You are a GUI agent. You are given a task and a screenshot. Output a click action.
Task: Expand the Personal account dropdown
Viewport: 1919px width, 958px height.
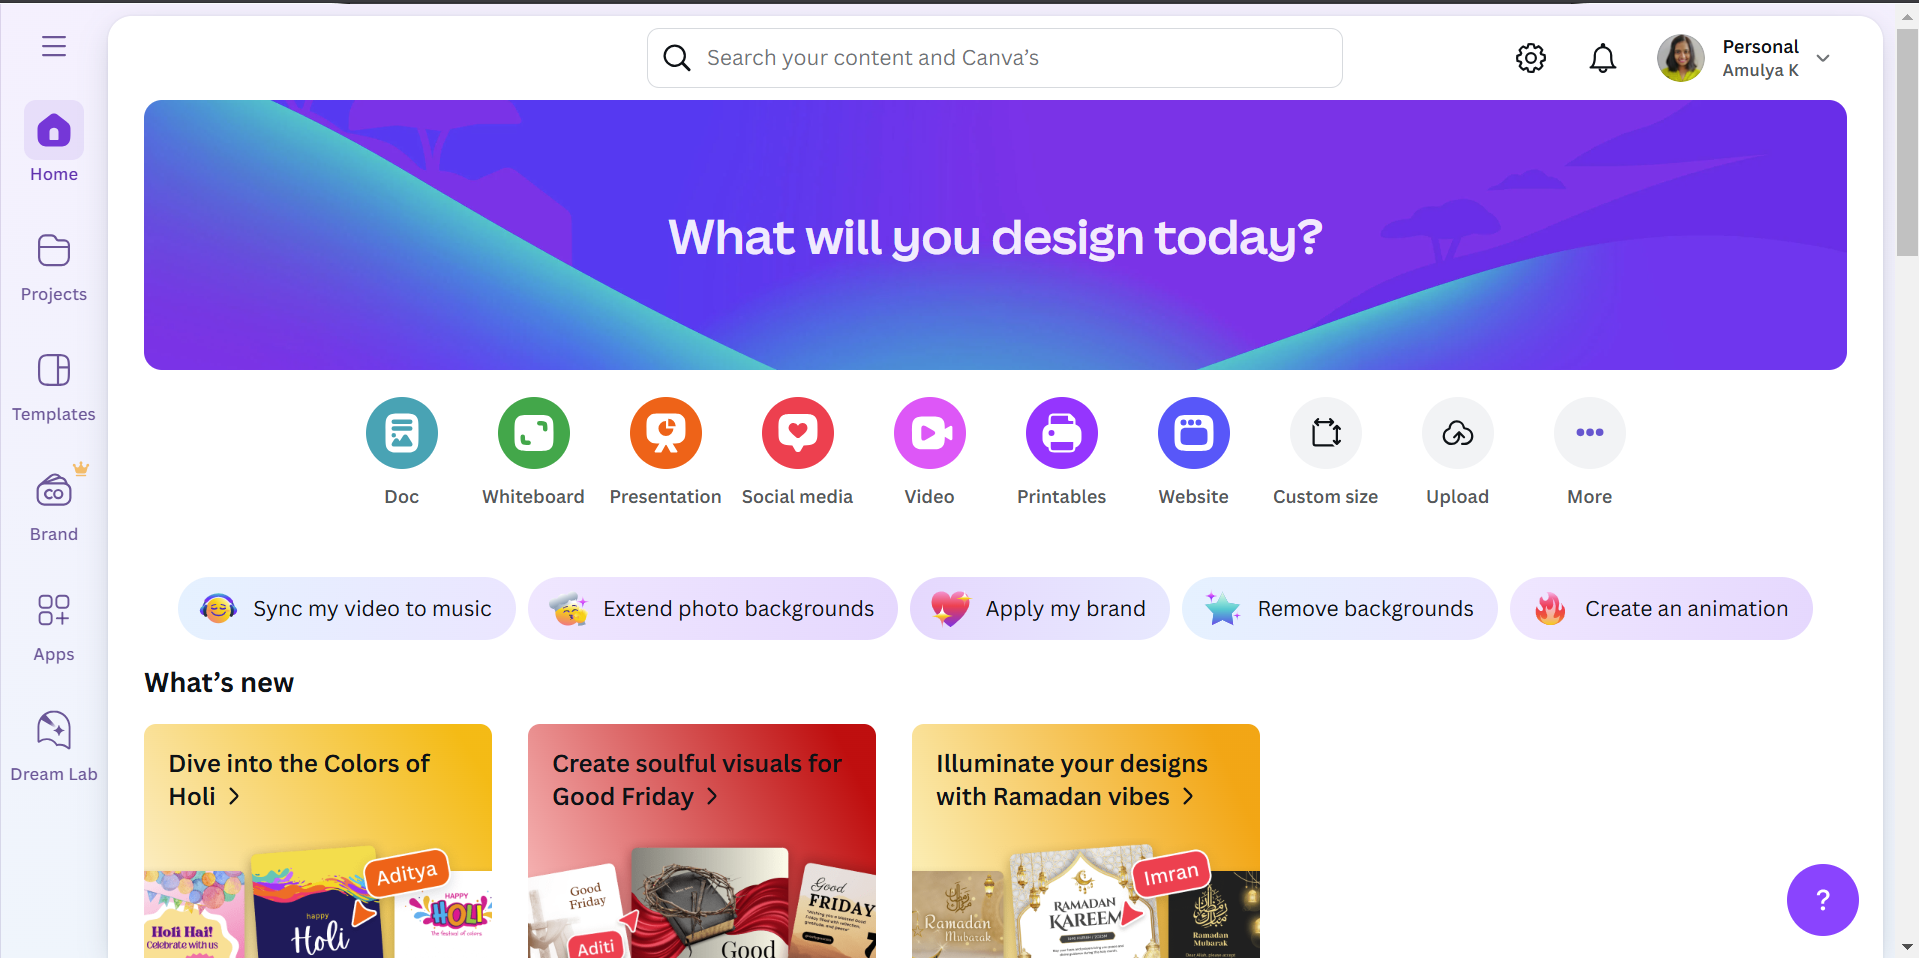(x=1823, y=58)
